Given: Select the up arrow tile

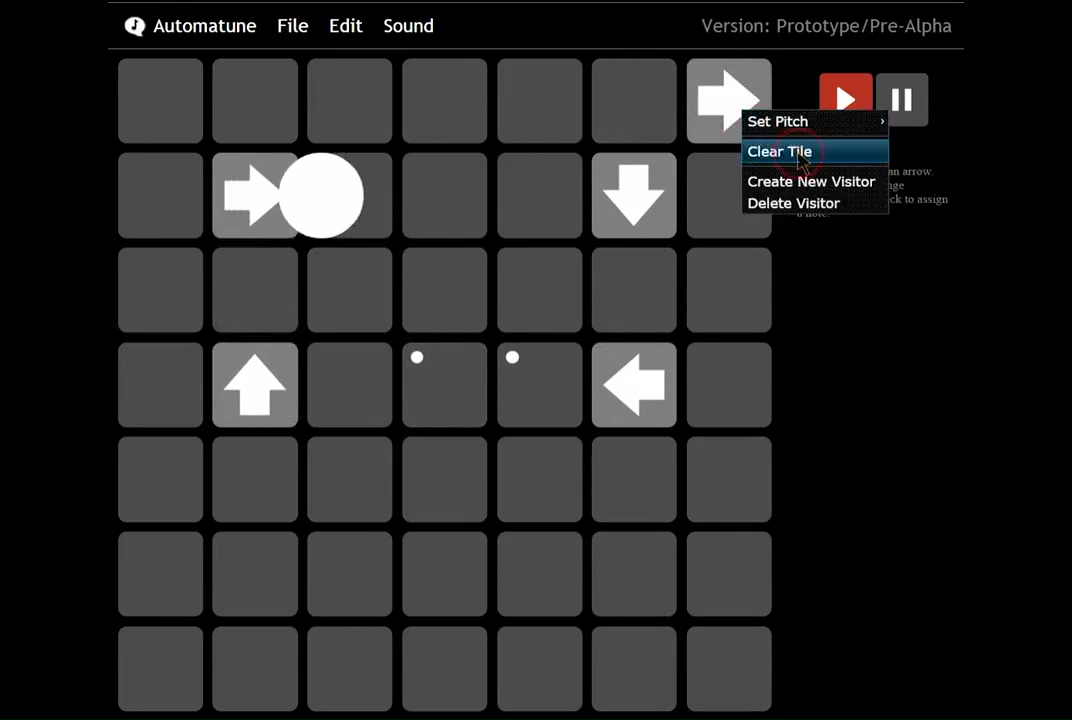Looking at the screenshot, I should pyautogui.click(x=255, y=386).
